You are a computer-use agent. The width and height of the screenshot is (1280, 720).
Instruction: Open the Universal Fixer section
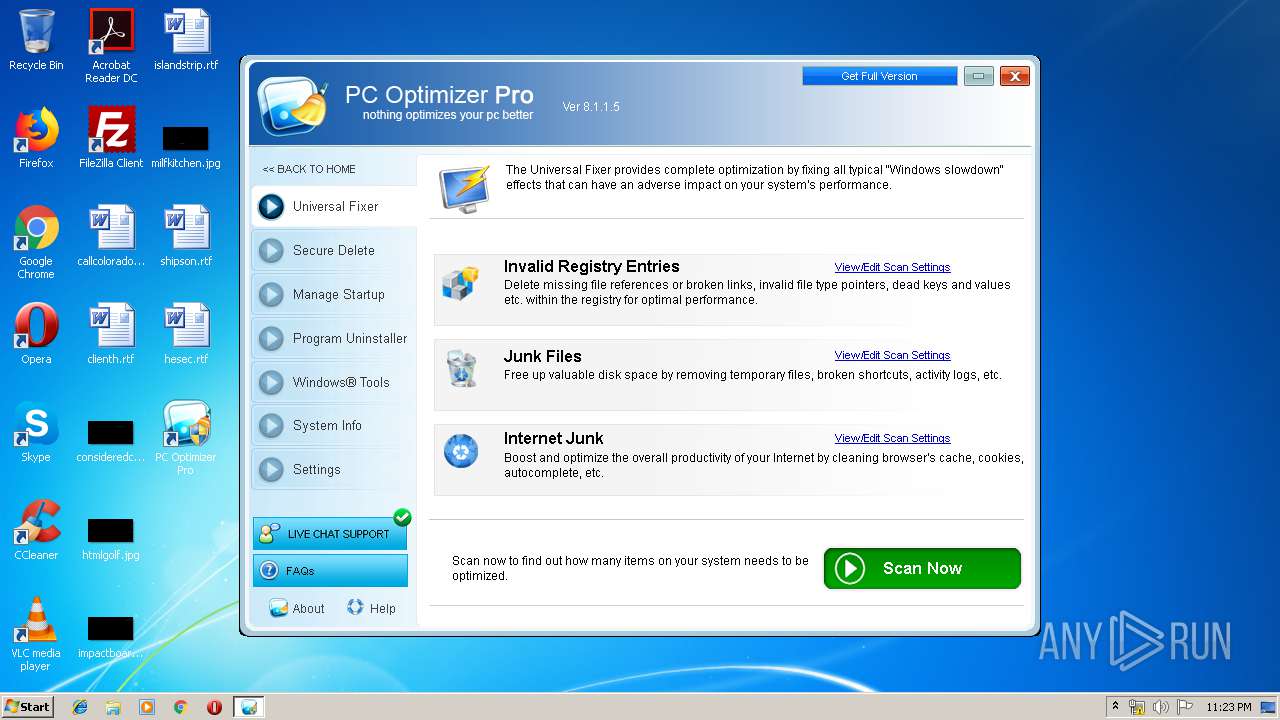point(333,206)
